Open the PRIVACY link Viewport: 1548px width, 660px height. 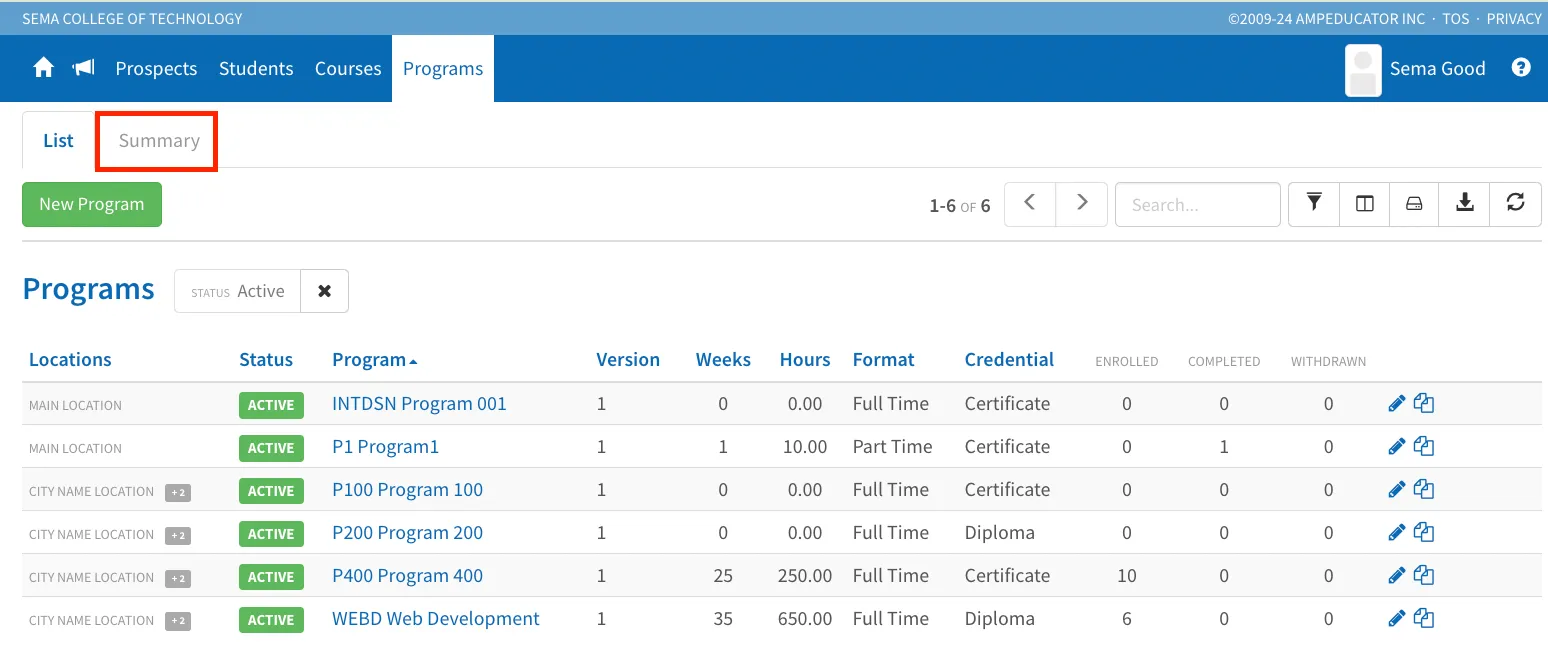coord(1514,18)
